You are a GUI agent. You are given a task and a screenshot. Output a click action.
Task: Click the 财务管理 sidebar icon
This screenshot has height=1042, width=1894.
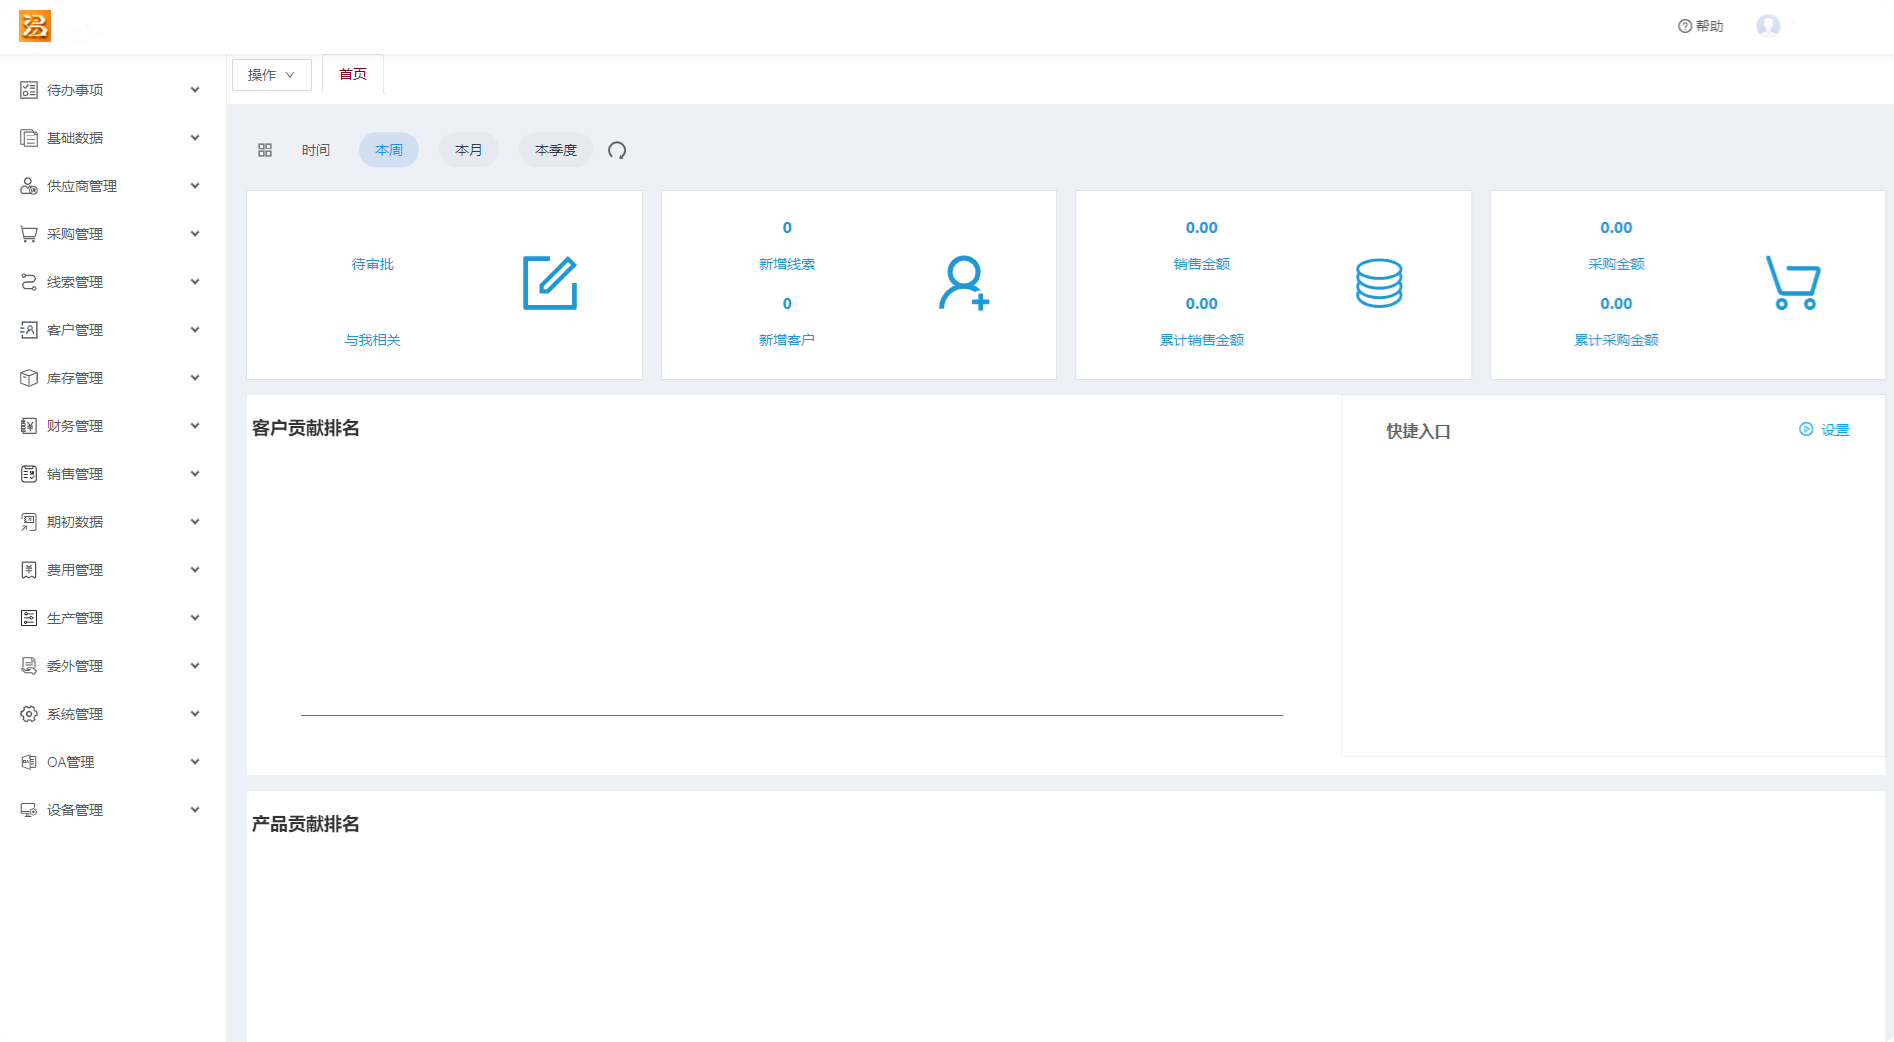[29, 426]
